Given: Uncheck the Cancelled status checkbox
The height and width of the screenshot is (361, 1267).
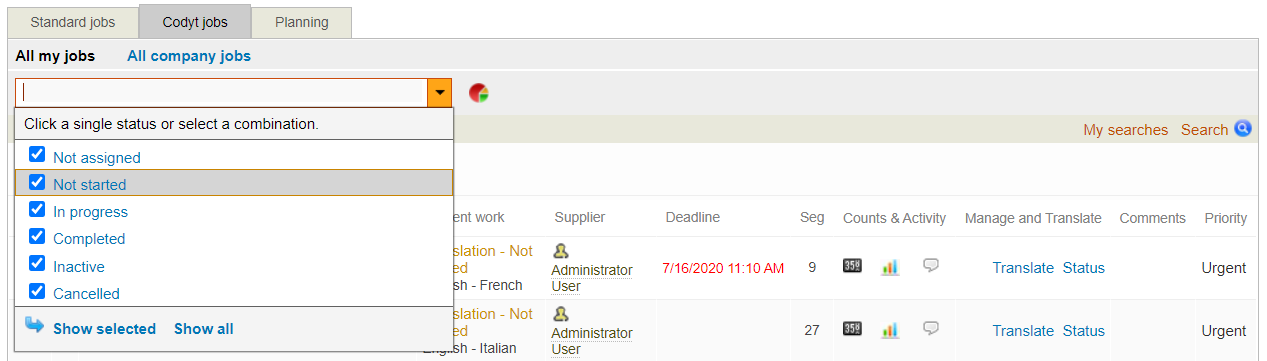Looking at the screenshot, I should [37, 292].
